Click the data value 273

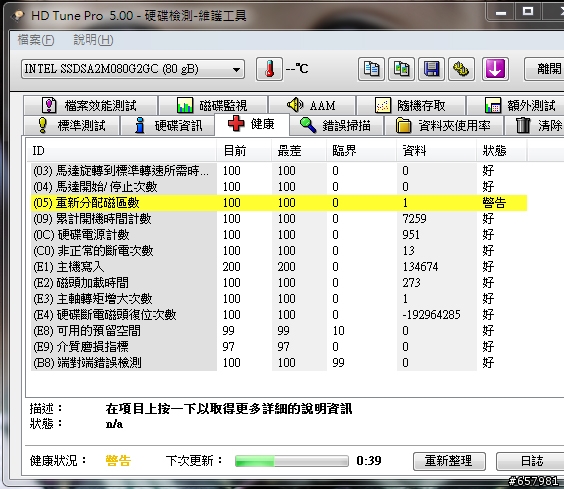(x=411, y=282)
